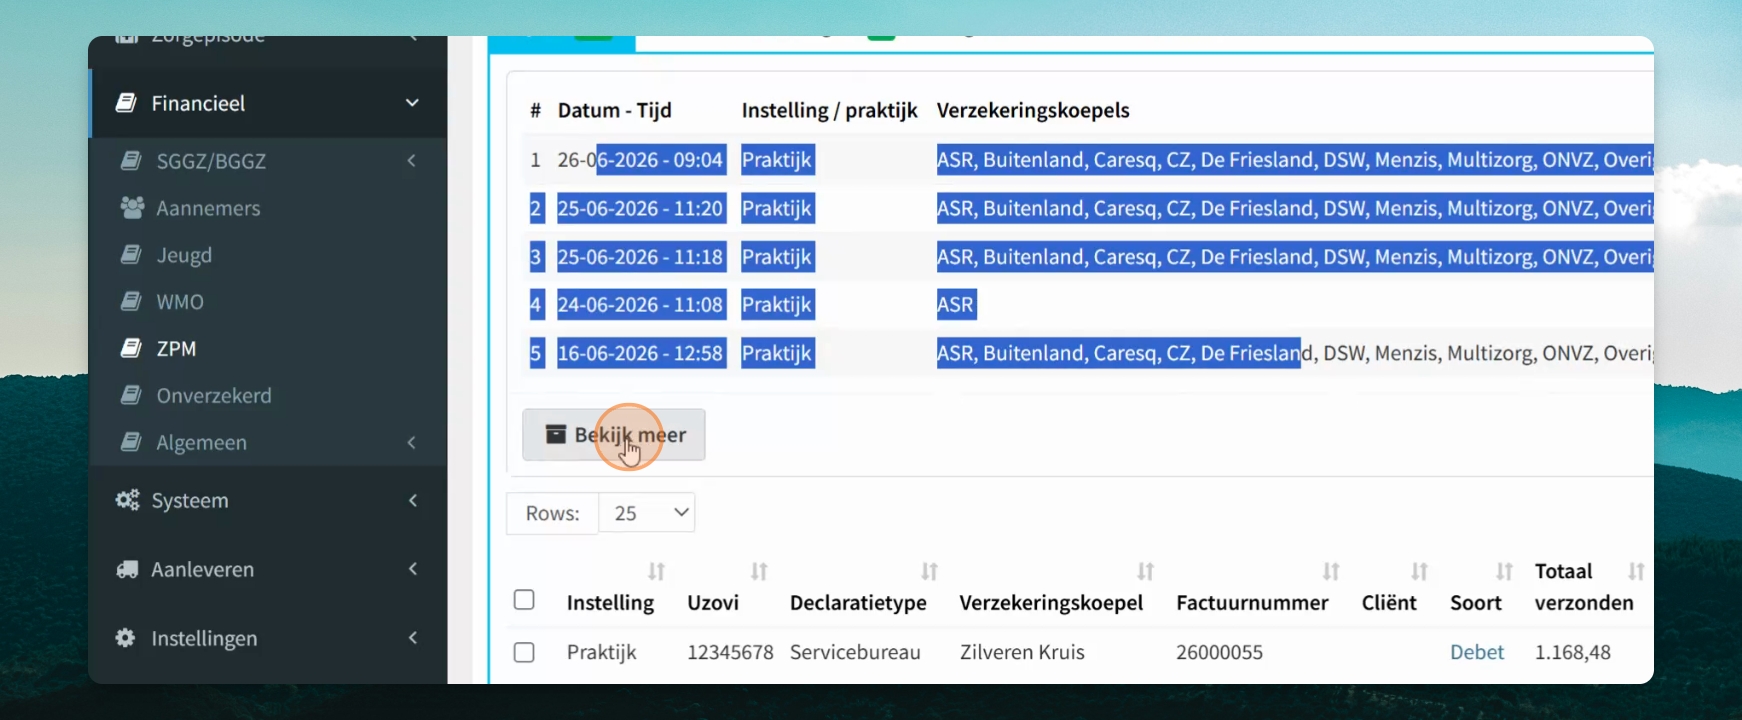Open the Rows count dropdown
The height and width of the screenshot is (720, 1742).
point(647,513)
